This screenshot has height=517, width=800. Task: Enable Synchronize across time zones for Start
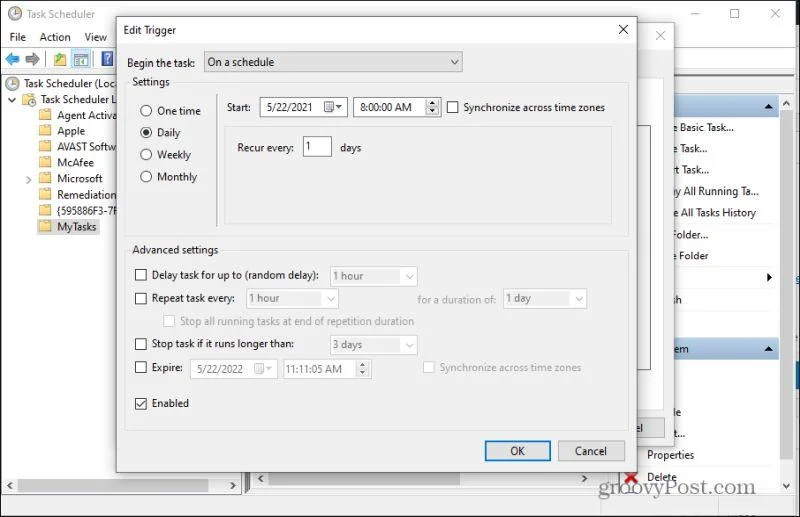453,107
